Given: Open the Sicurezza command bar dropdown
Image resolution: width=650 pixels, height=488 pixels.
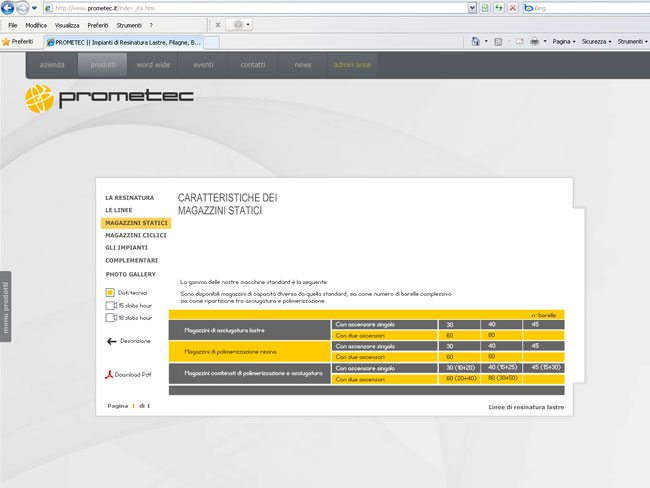Looking at the screenshot, I should tap(596, 41).
